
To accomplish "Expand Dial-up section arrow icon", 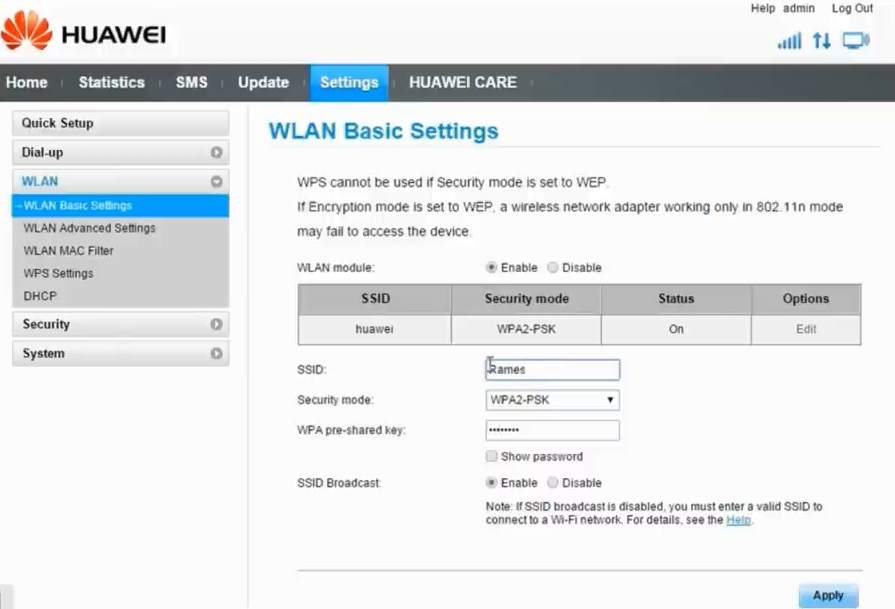I will click(216, 153).
